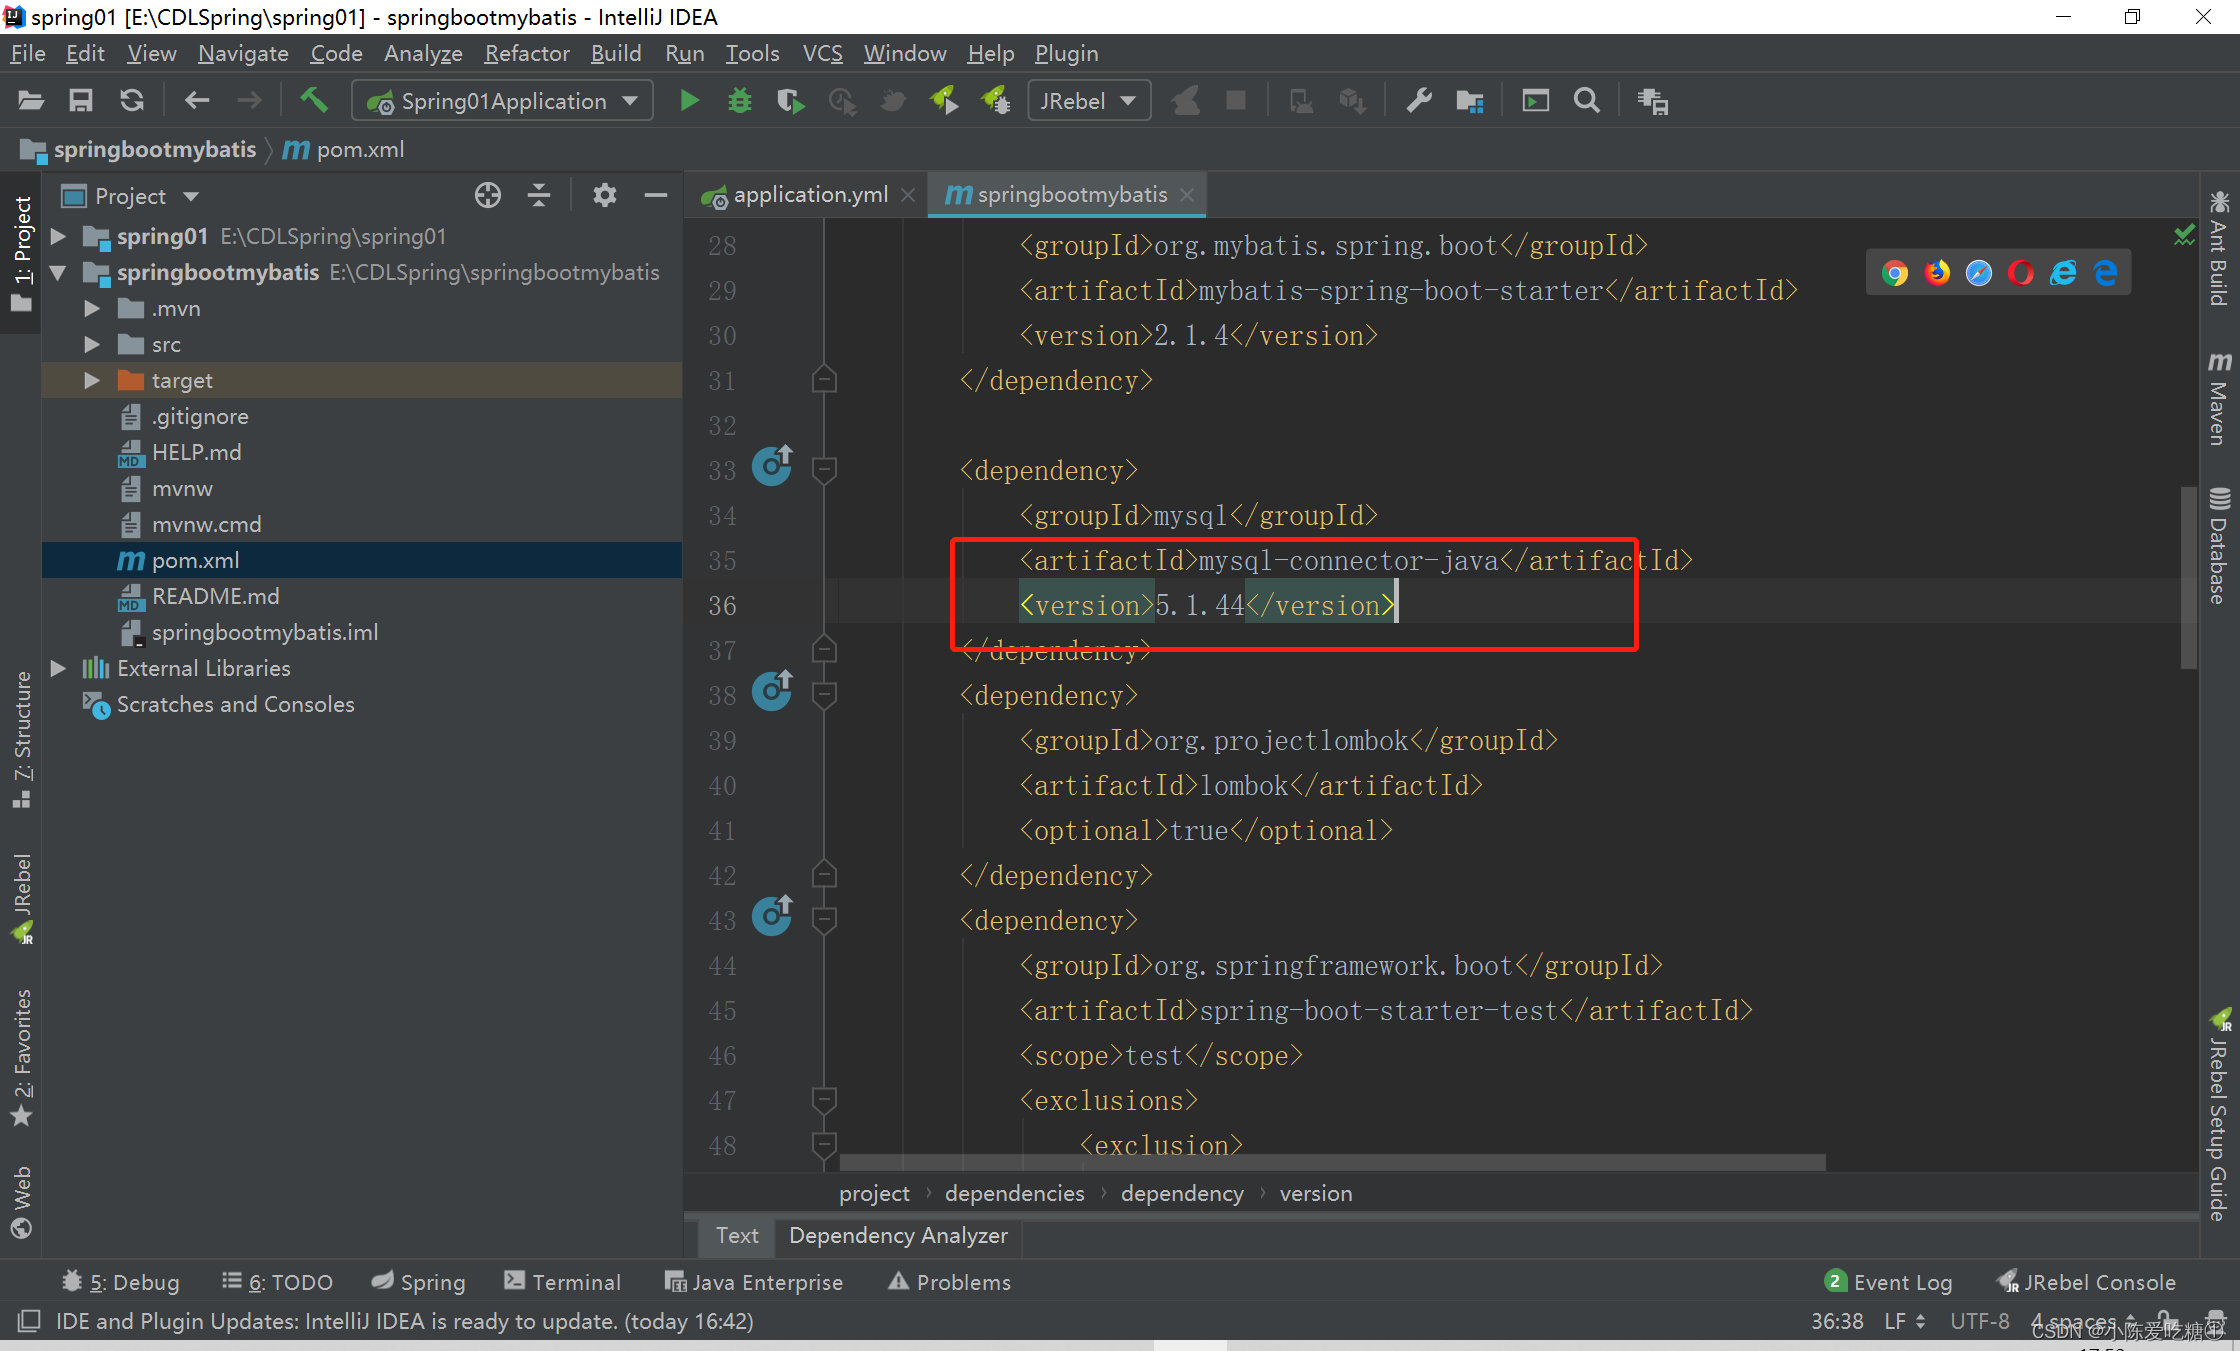Click the green Run button in toolbar
The width and height of the screenshot is (2240, 1351).
[689, 101]
